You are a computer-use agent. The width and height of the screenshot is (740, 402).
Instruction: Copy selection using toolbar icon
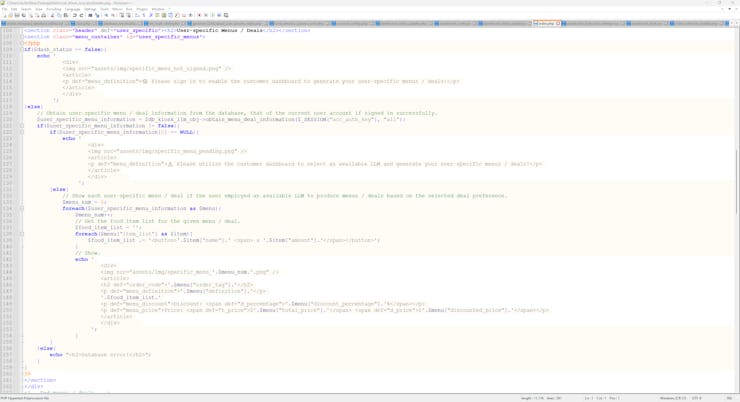(x=59, y=15)
